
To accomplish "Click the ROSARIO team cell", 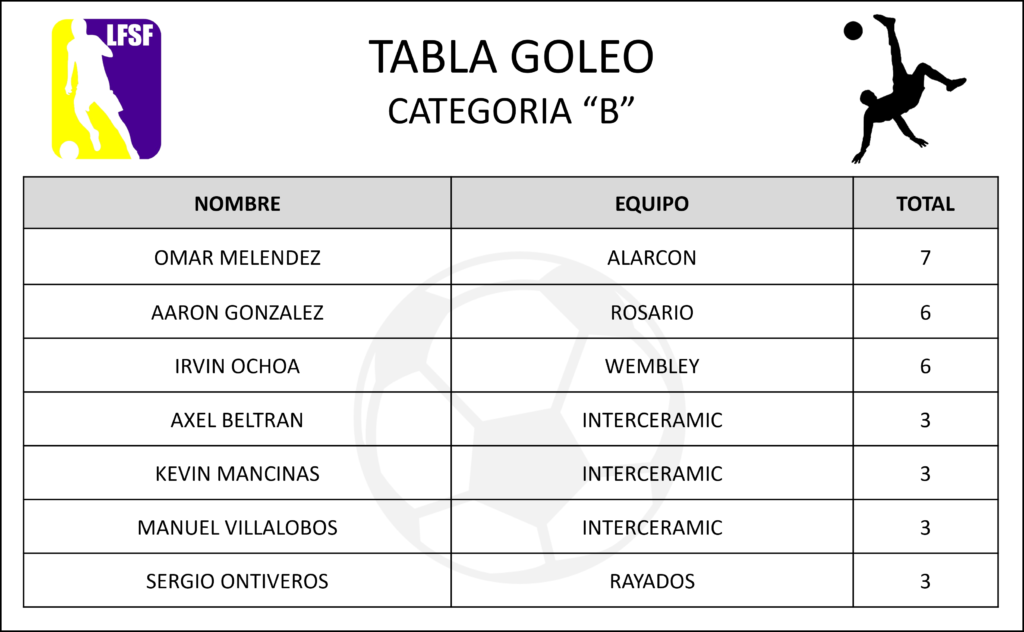I will click(x=652, y=312).
